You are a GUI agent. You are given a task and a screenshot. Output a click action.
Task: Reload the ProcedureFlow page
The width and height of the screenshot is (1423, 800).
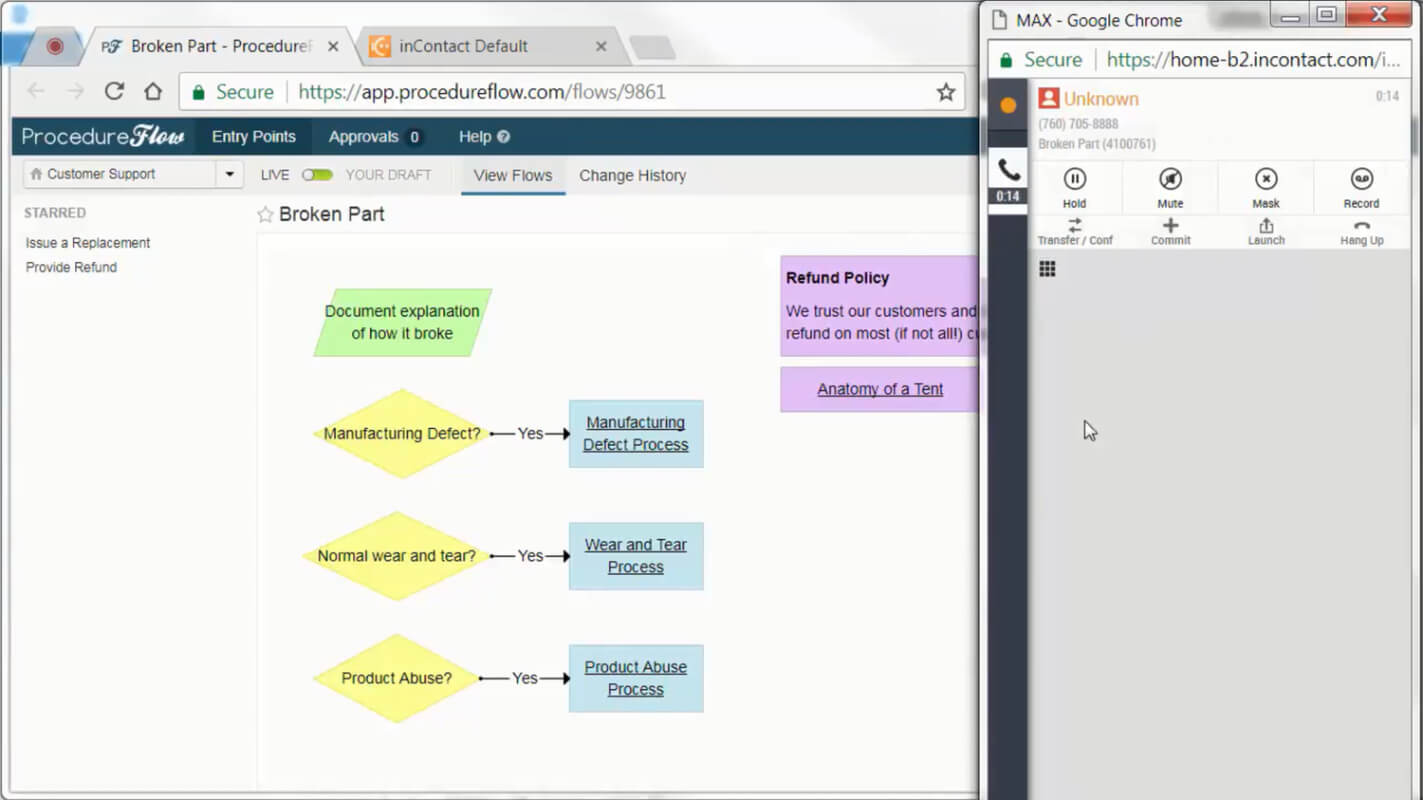pos(114,92)
